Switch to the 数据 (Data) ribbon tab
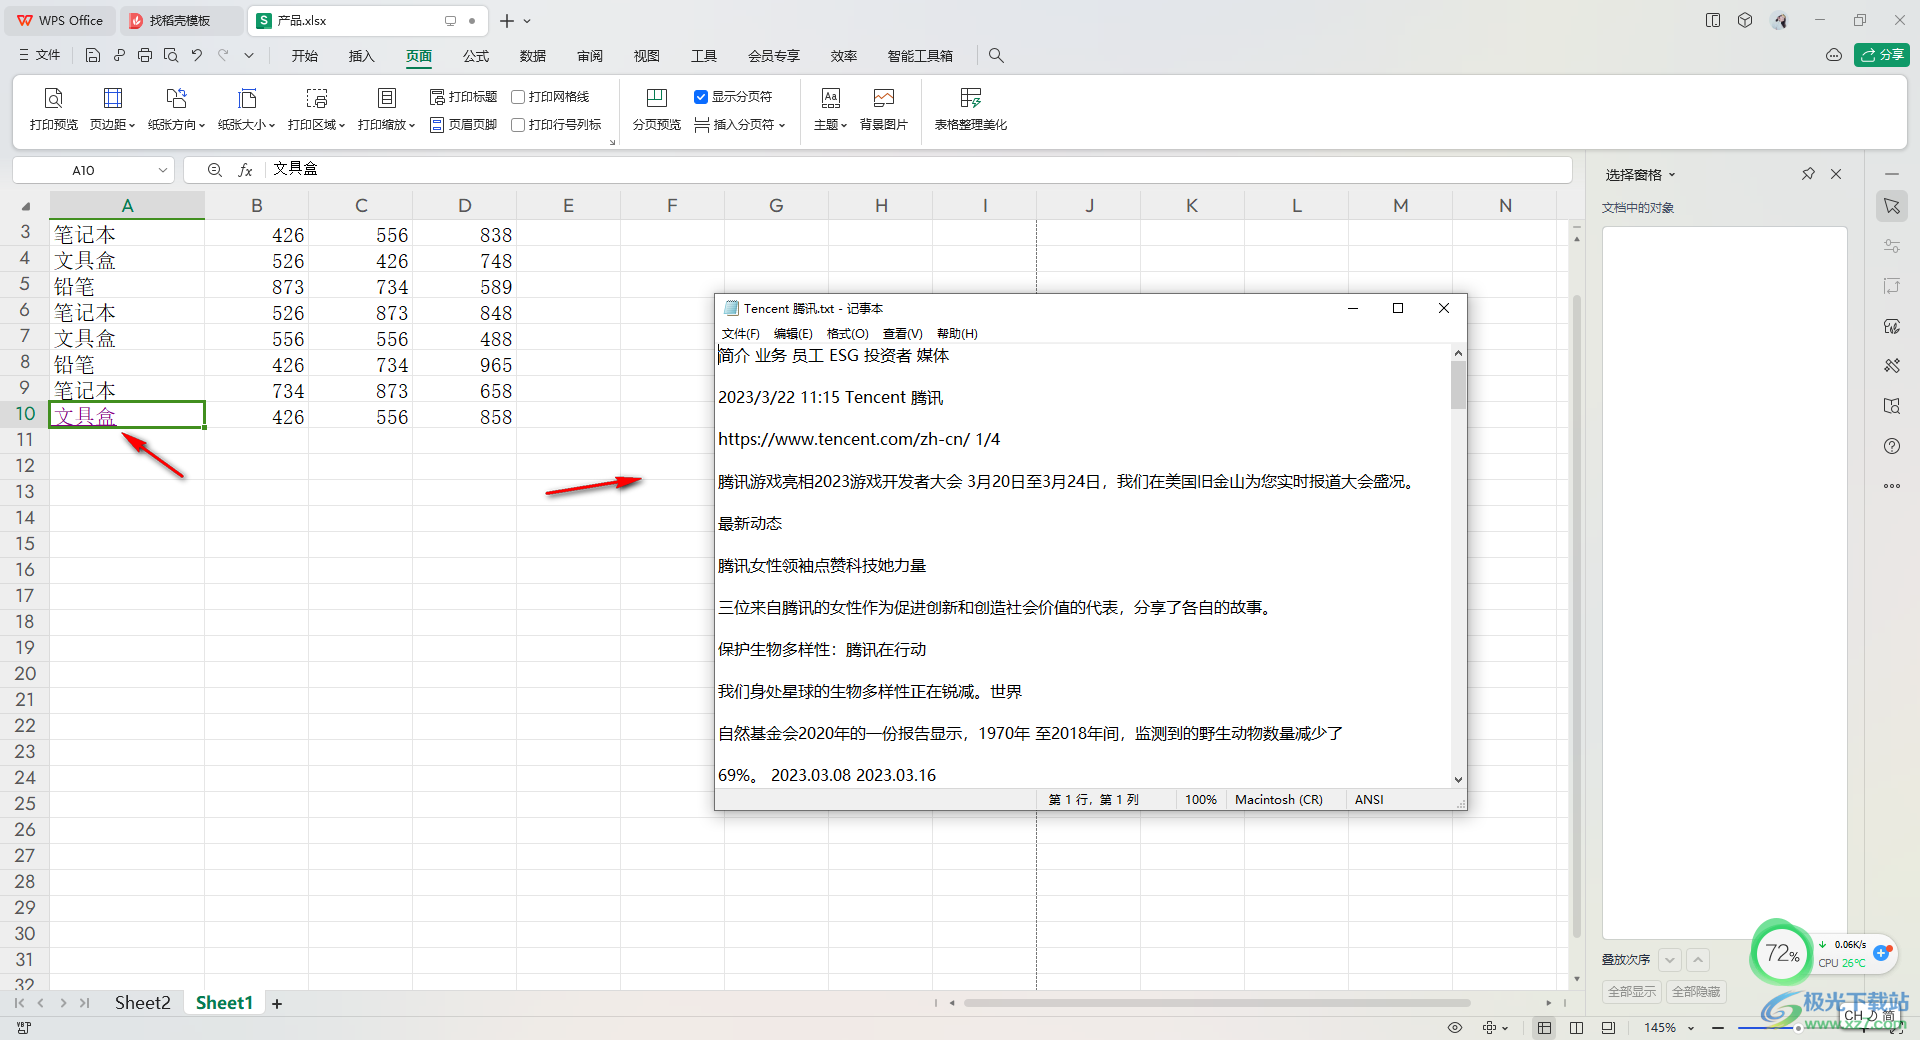 (533, 56)
